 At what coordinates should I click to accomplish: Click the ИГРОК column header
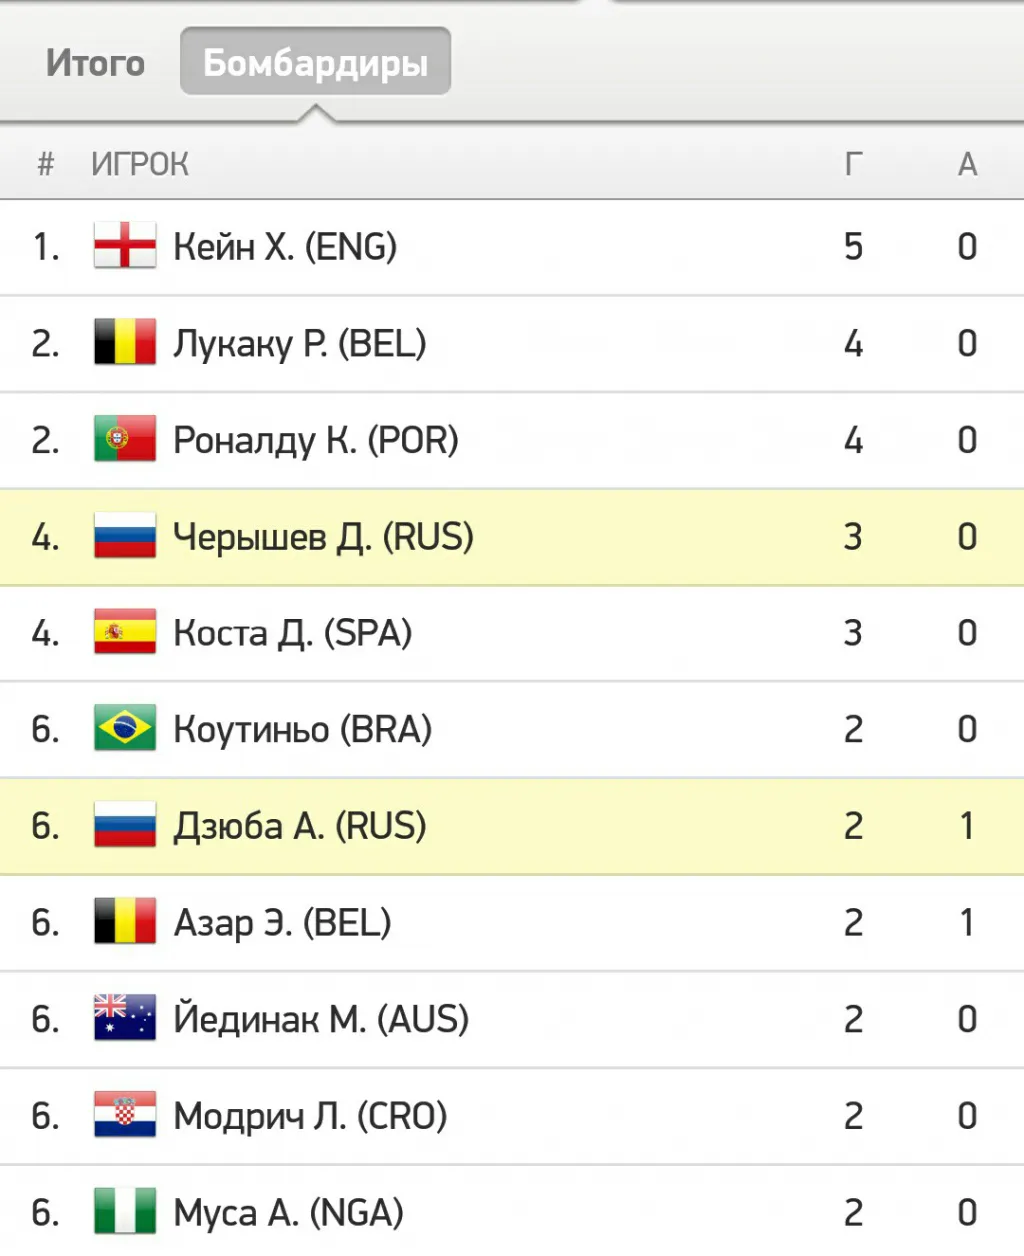140,163
